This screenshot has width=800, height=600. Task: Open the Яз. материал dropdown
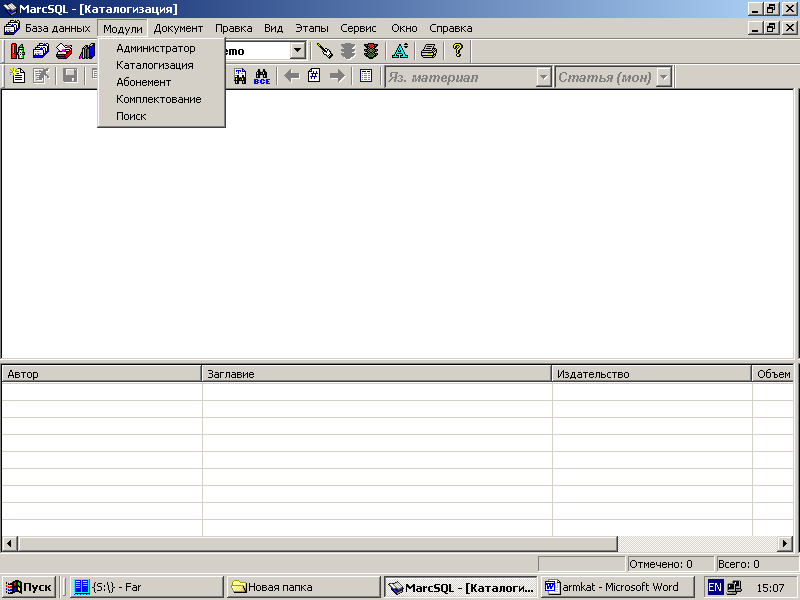click(x=544, y=78)
